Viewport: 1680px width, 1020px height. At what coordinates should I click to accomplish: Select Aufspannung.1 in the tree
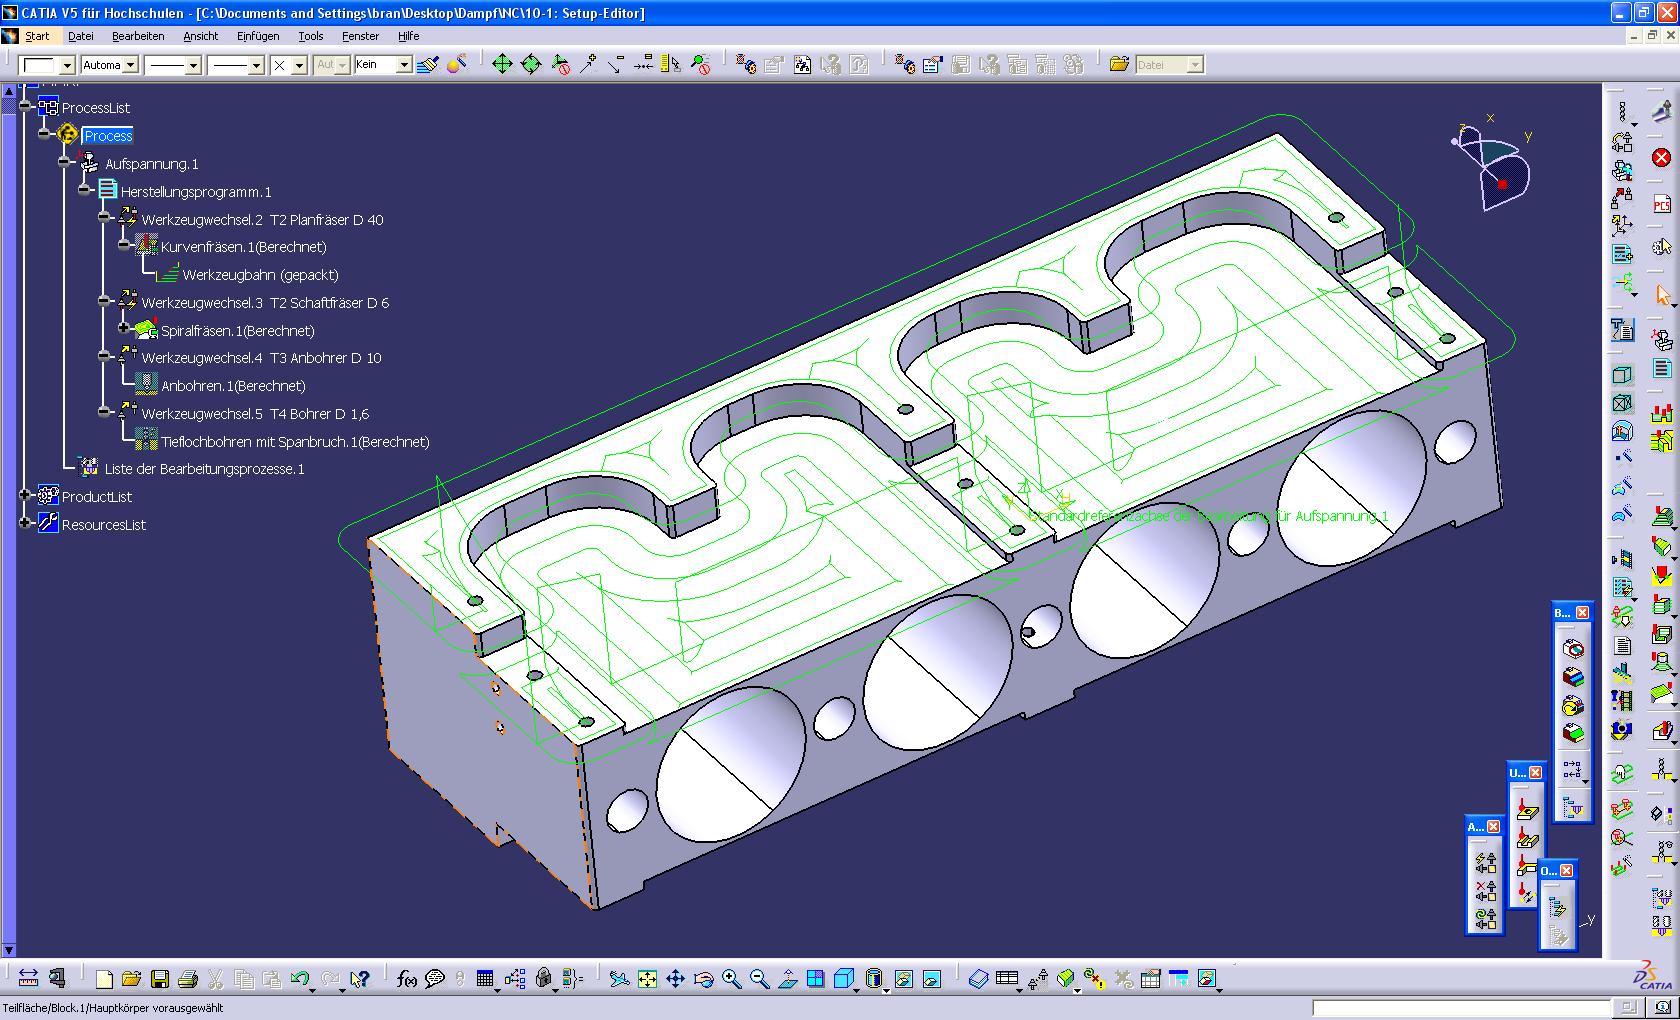point(152,164)
